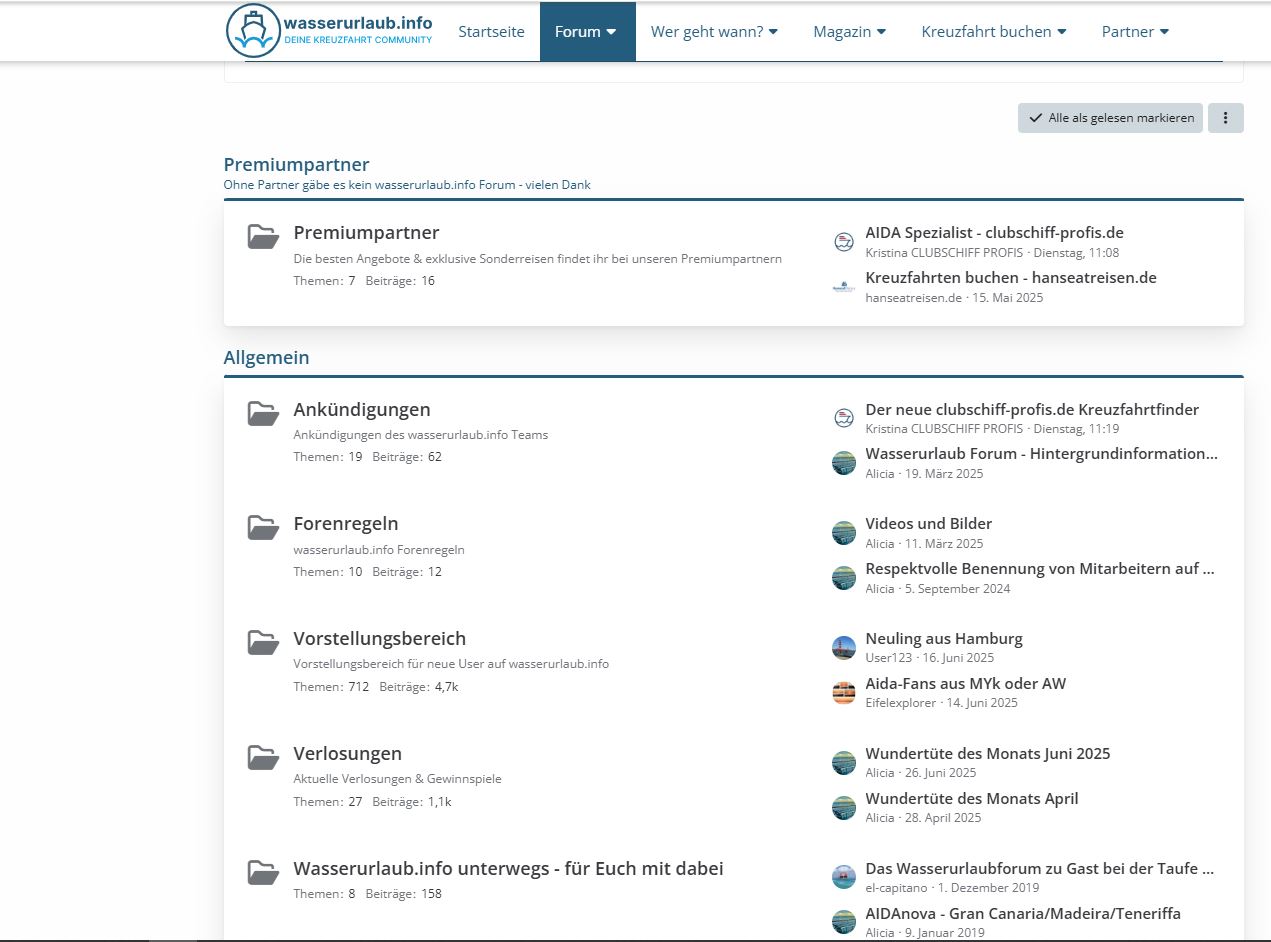Click el-capitano avatar beside Wasserurlaubforum zu Gast

click(844, 877)
